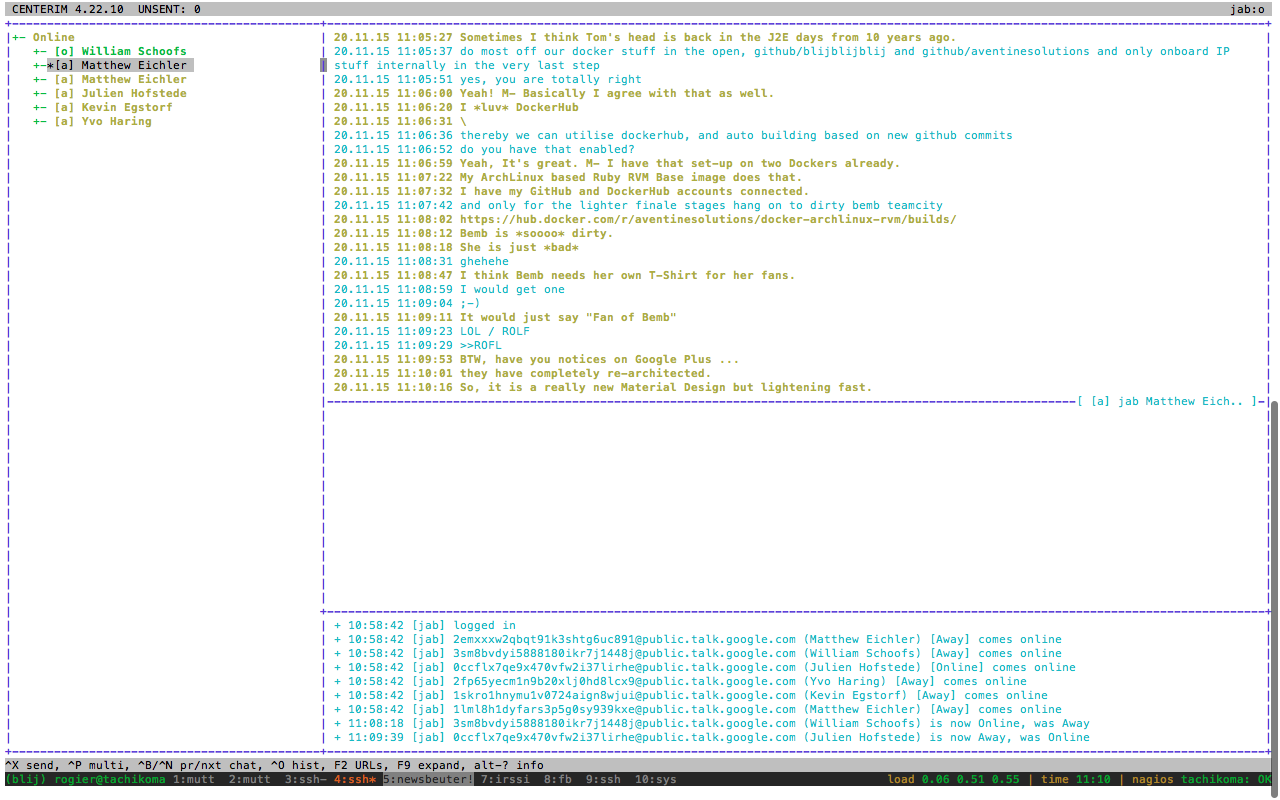Click message 'yes, you are totally right'

click(551, 79)
